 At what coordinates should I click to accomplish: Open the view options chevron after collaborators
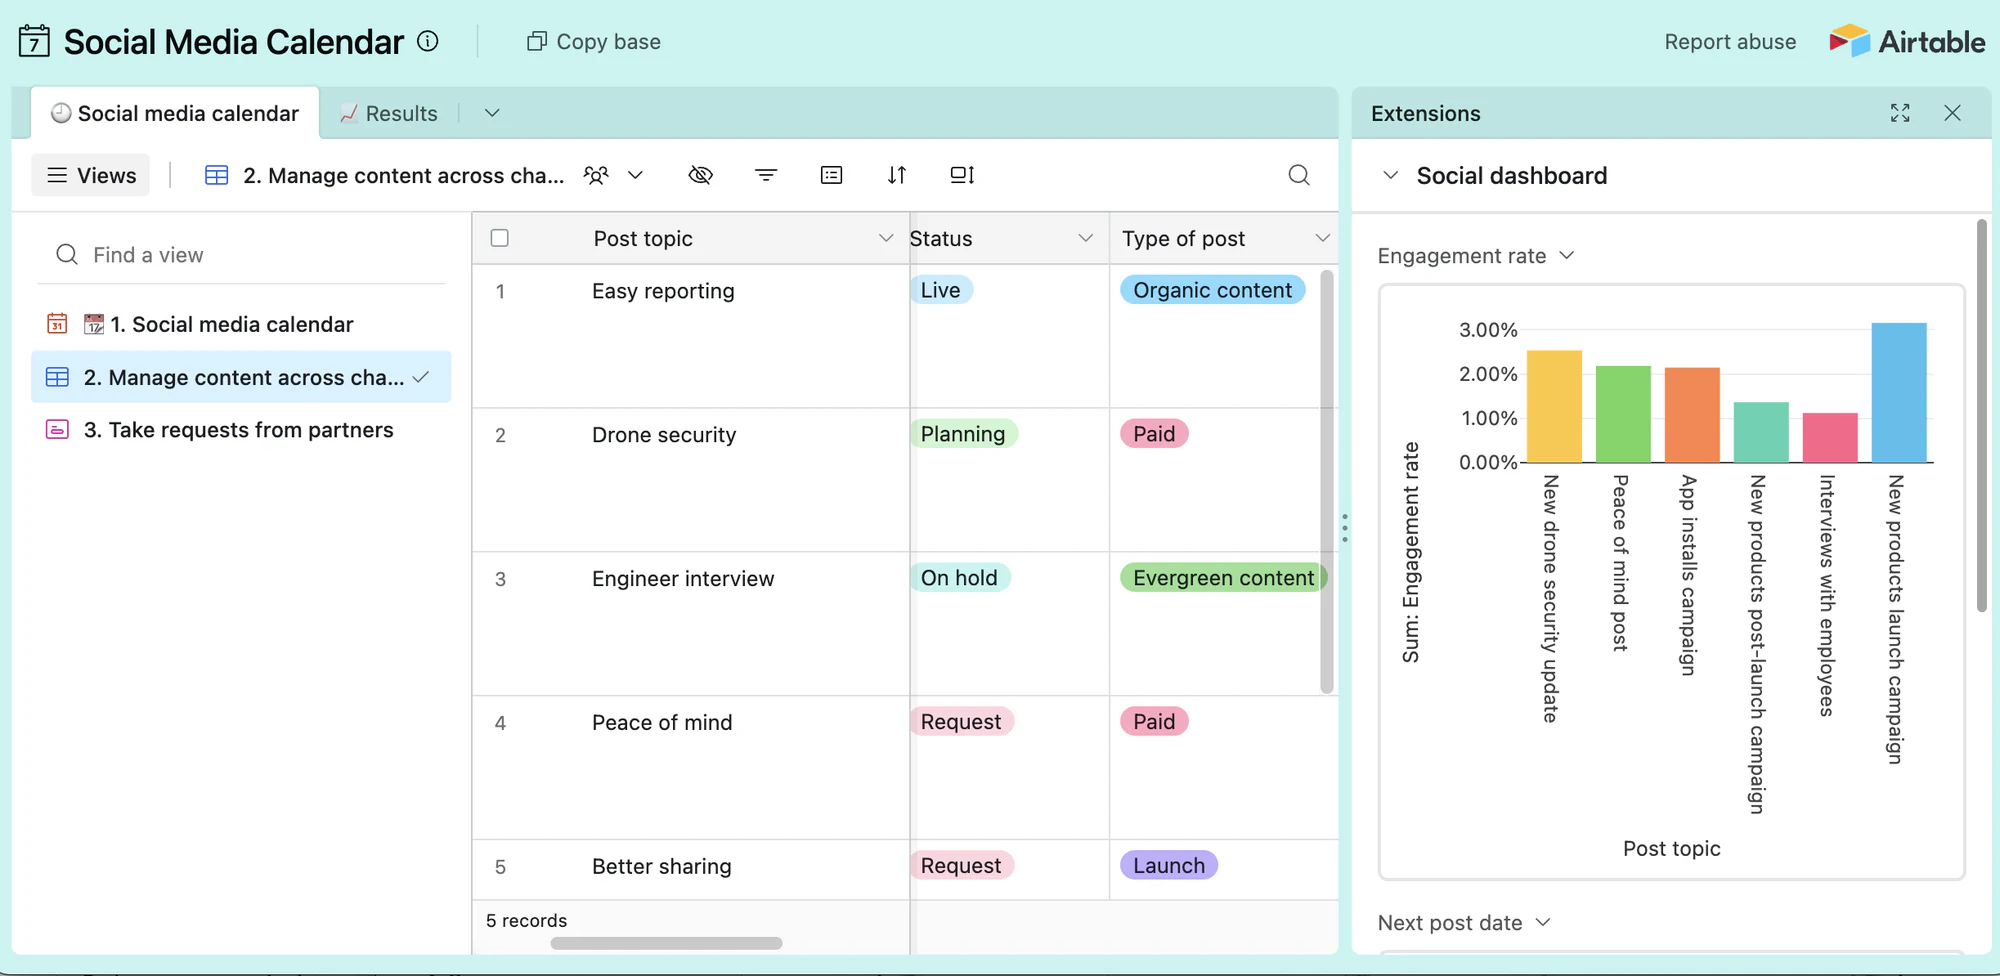635,175
